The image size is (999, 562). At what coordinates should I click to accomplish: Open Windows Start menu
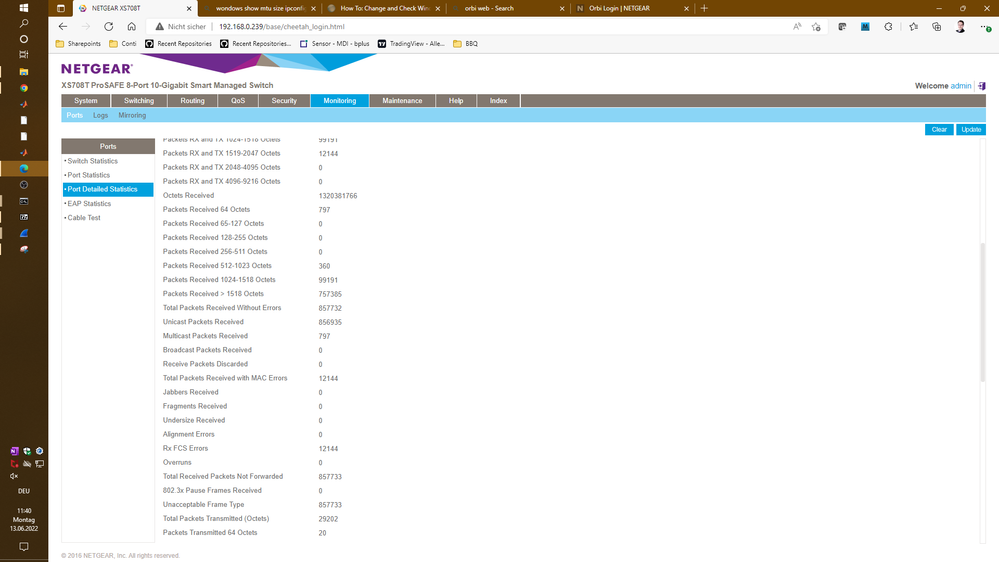(x=24, y=7)
